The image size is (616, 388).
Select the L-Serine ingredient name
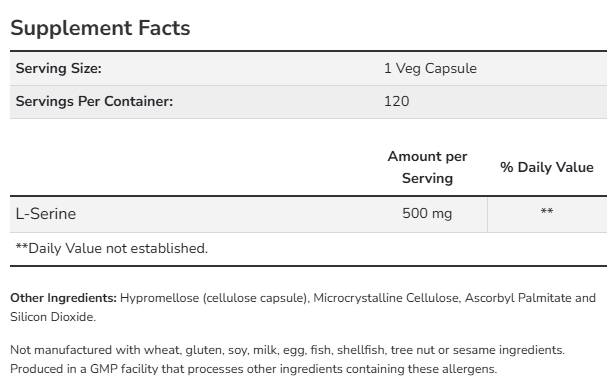(46, 214)
